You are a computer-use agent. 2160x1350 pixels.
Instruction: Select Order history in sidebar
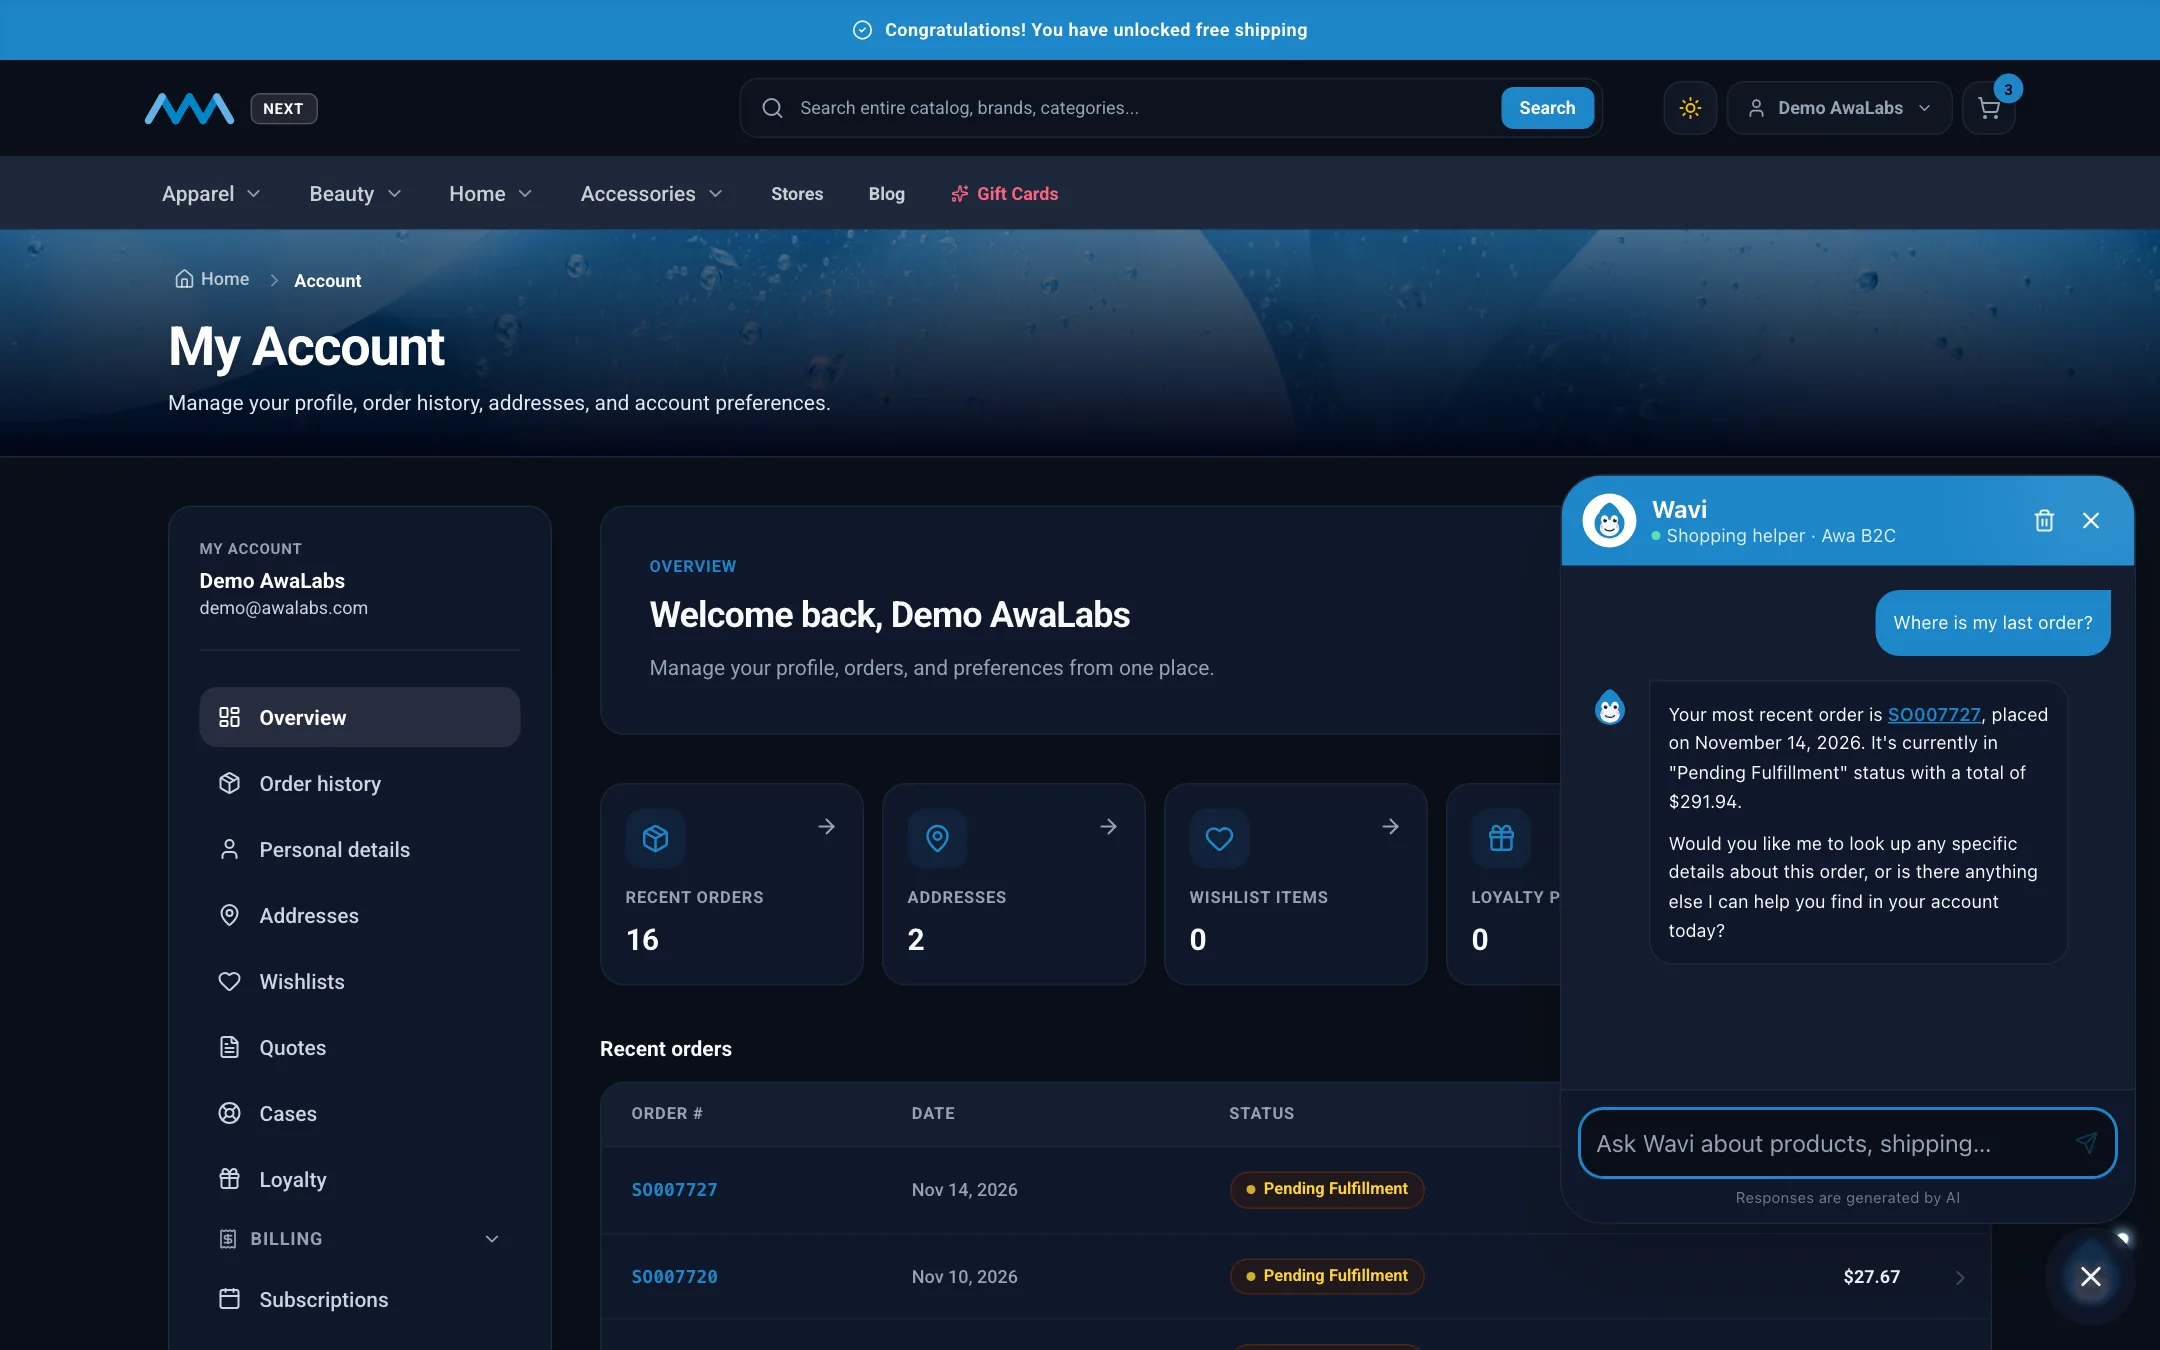[360, 783]
